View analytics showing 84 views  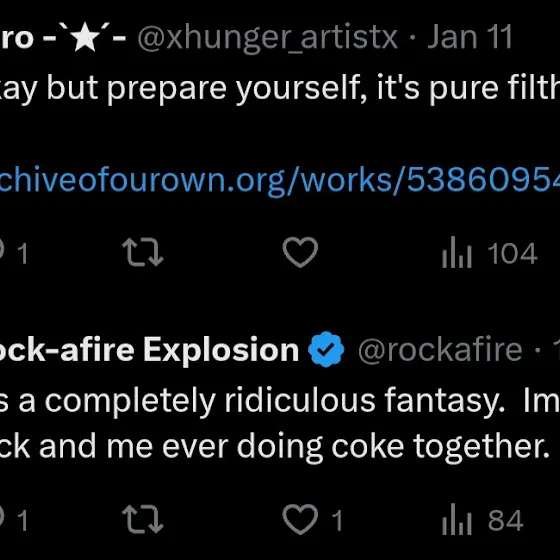[x=483, y=520]
